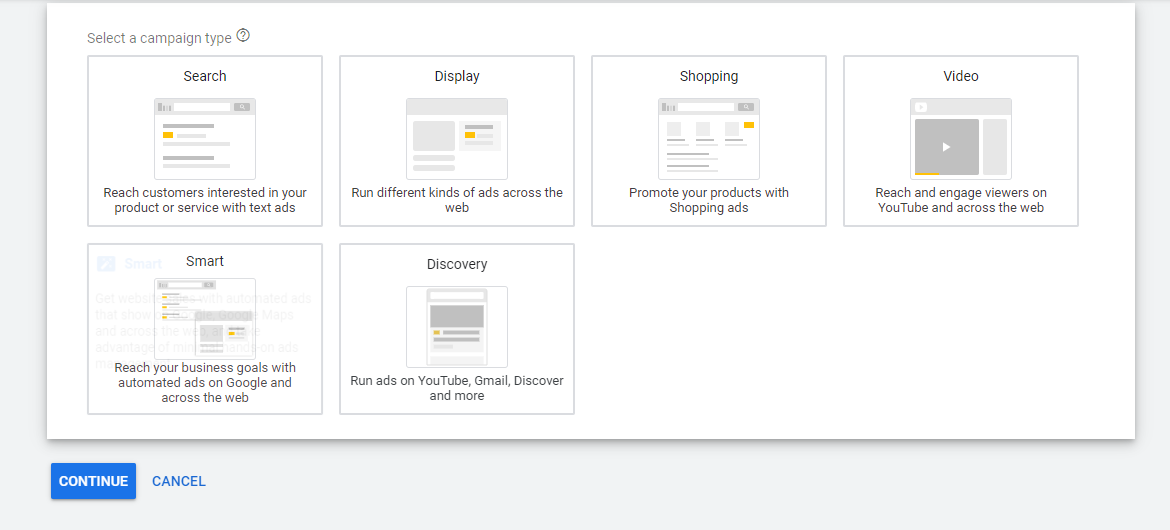Viewport: 1170px width, 530px height.
Task: Select the Discovery campaign type card
Action: (x=457, y=329)
